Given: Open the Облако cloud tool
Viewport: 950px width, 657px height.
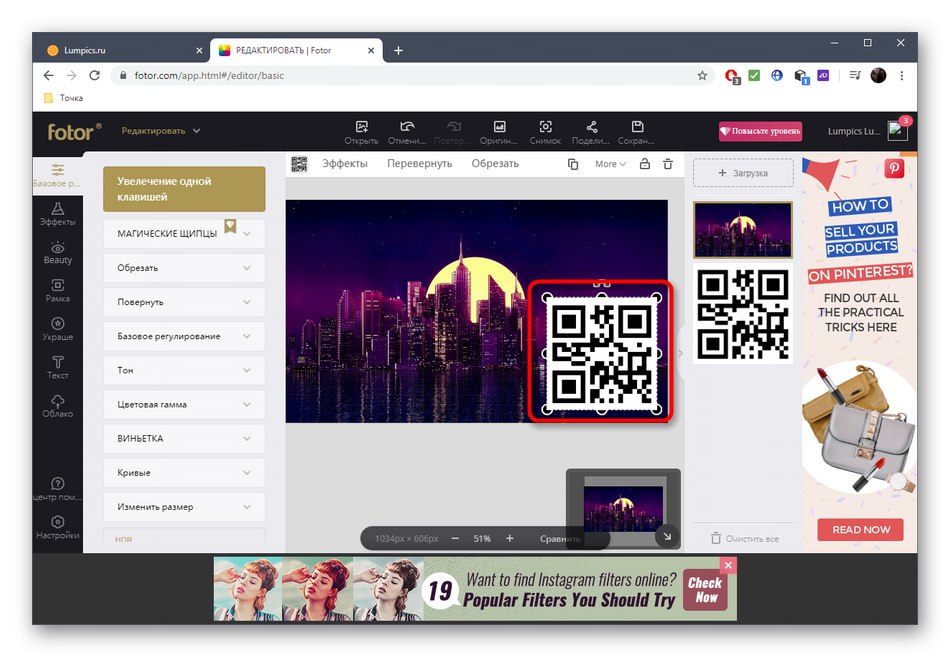Looking at the screenshot, I should click(x=58, y=406).
